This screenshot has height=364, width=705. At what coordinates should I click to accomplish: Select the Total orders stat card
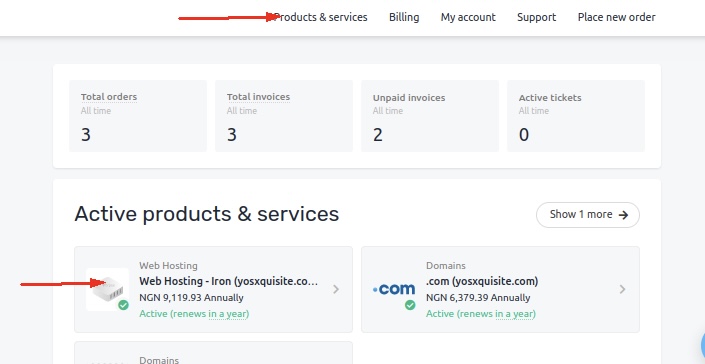click(138, 116)
